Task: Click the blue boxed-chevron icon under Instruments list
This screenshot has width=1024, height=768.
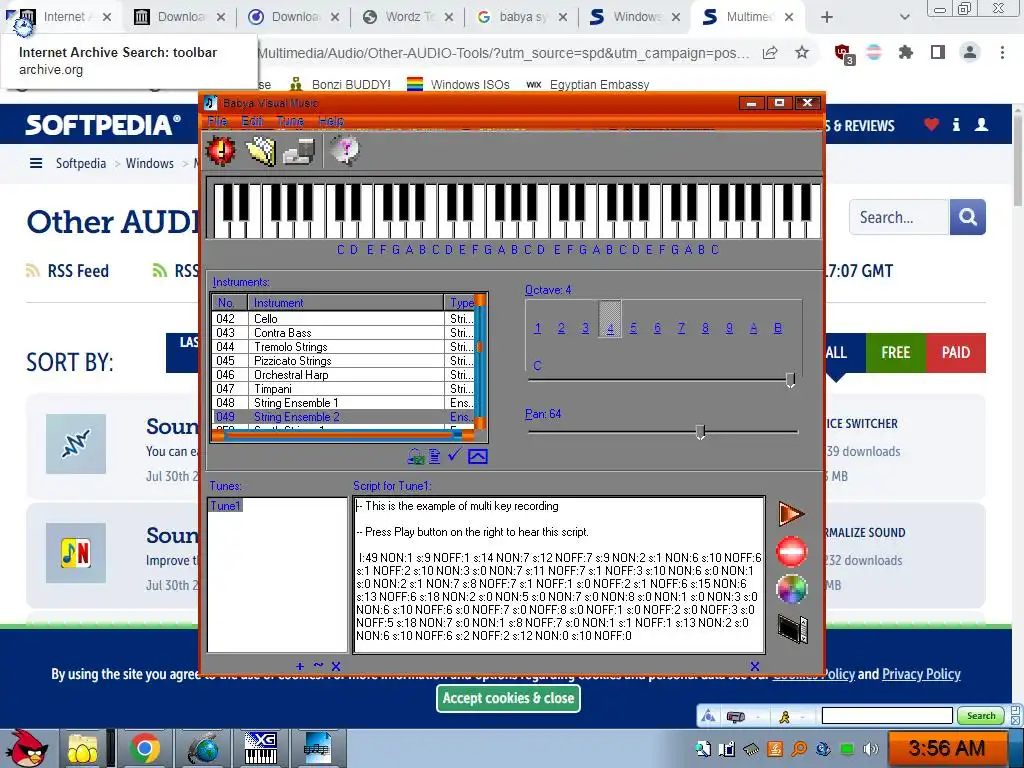Action: [x=477, y=456]
